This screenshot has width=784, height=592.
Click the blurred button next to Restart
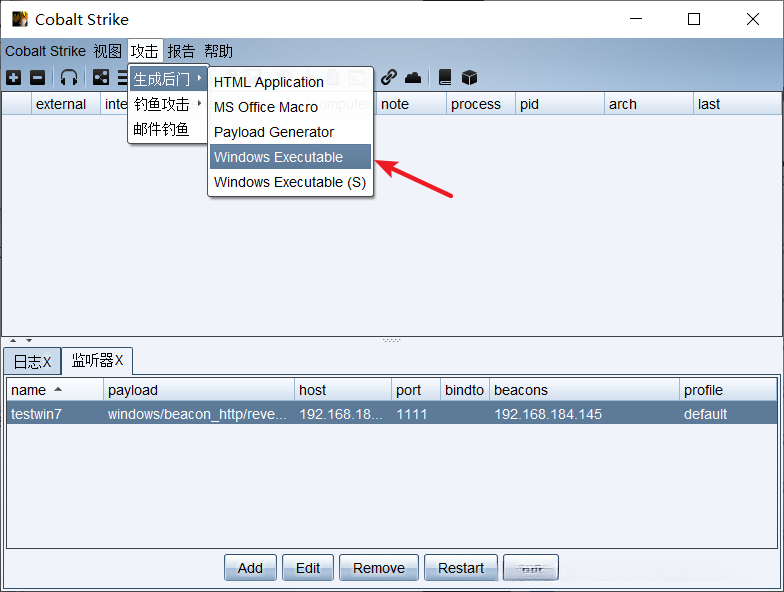pyautogui.click(x=531, y=568)
